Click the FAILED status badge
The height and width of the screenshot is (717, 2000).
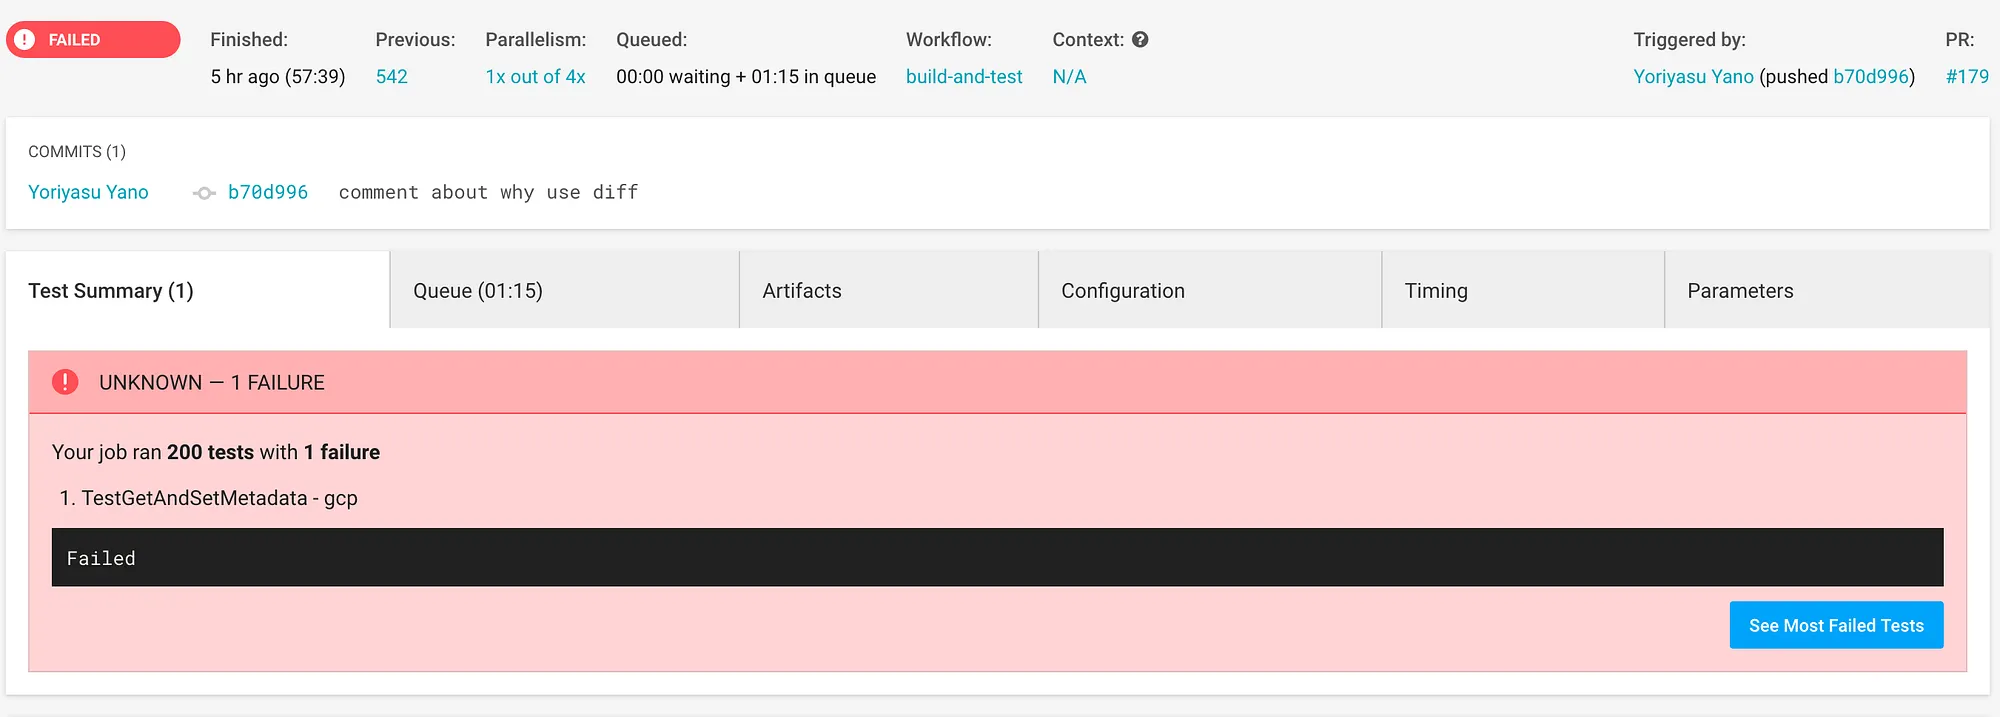(x=93, y=40)
